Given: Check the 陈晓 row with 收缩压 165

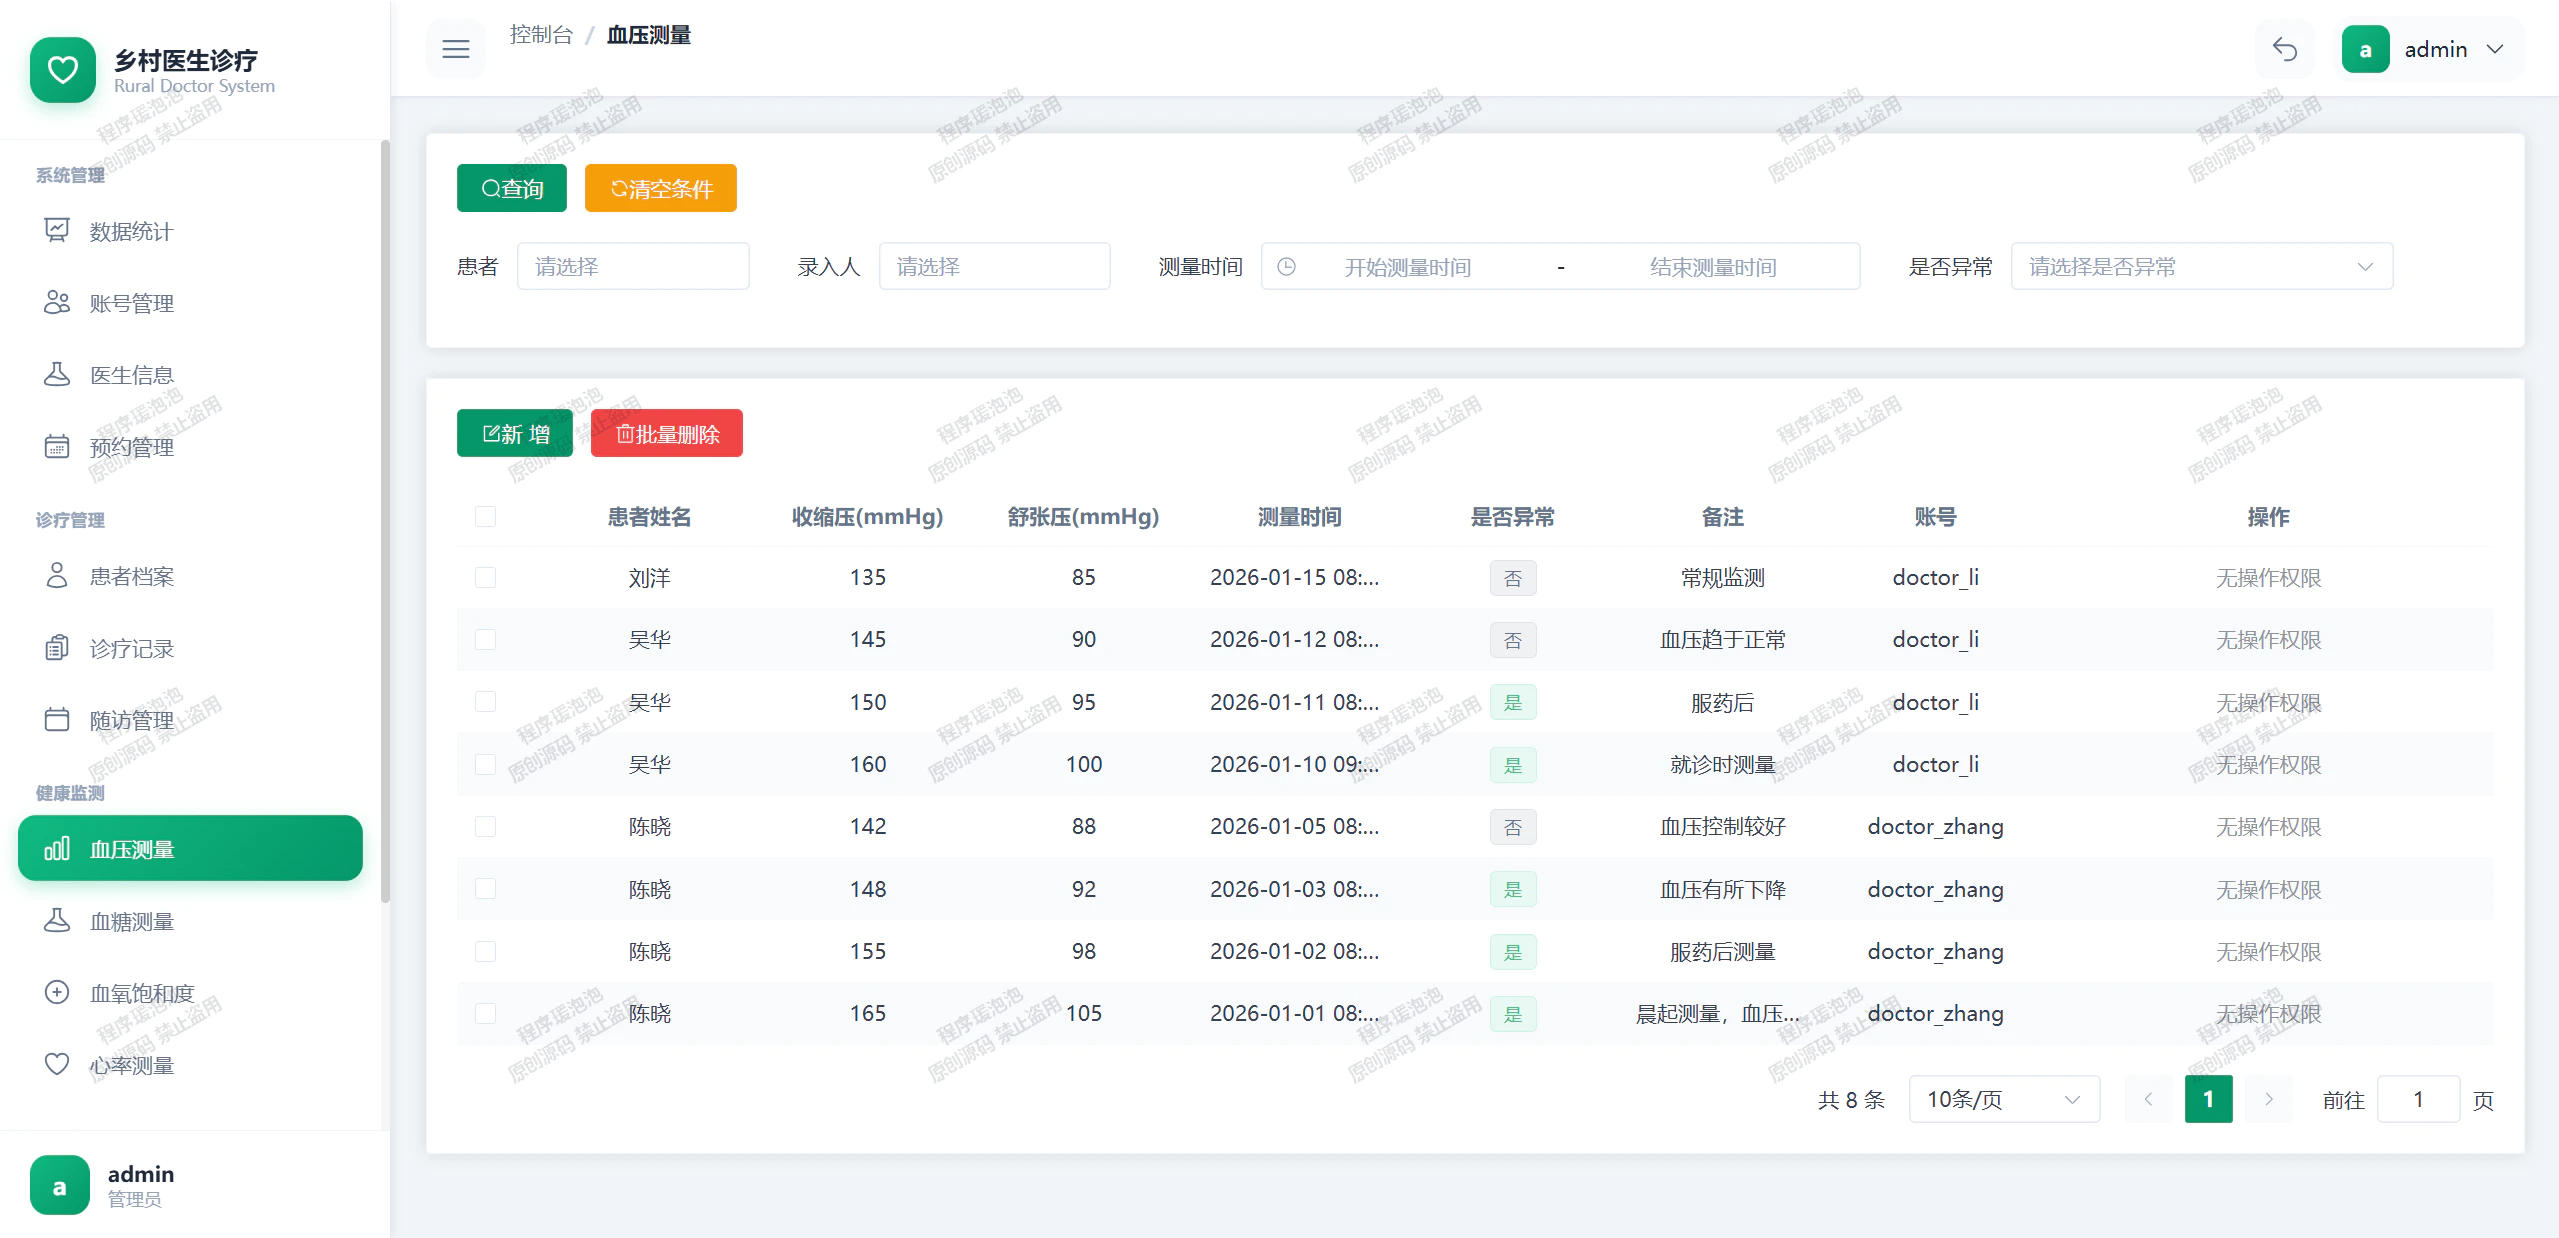Looking at the screenshot, I should click(486, 1013).
